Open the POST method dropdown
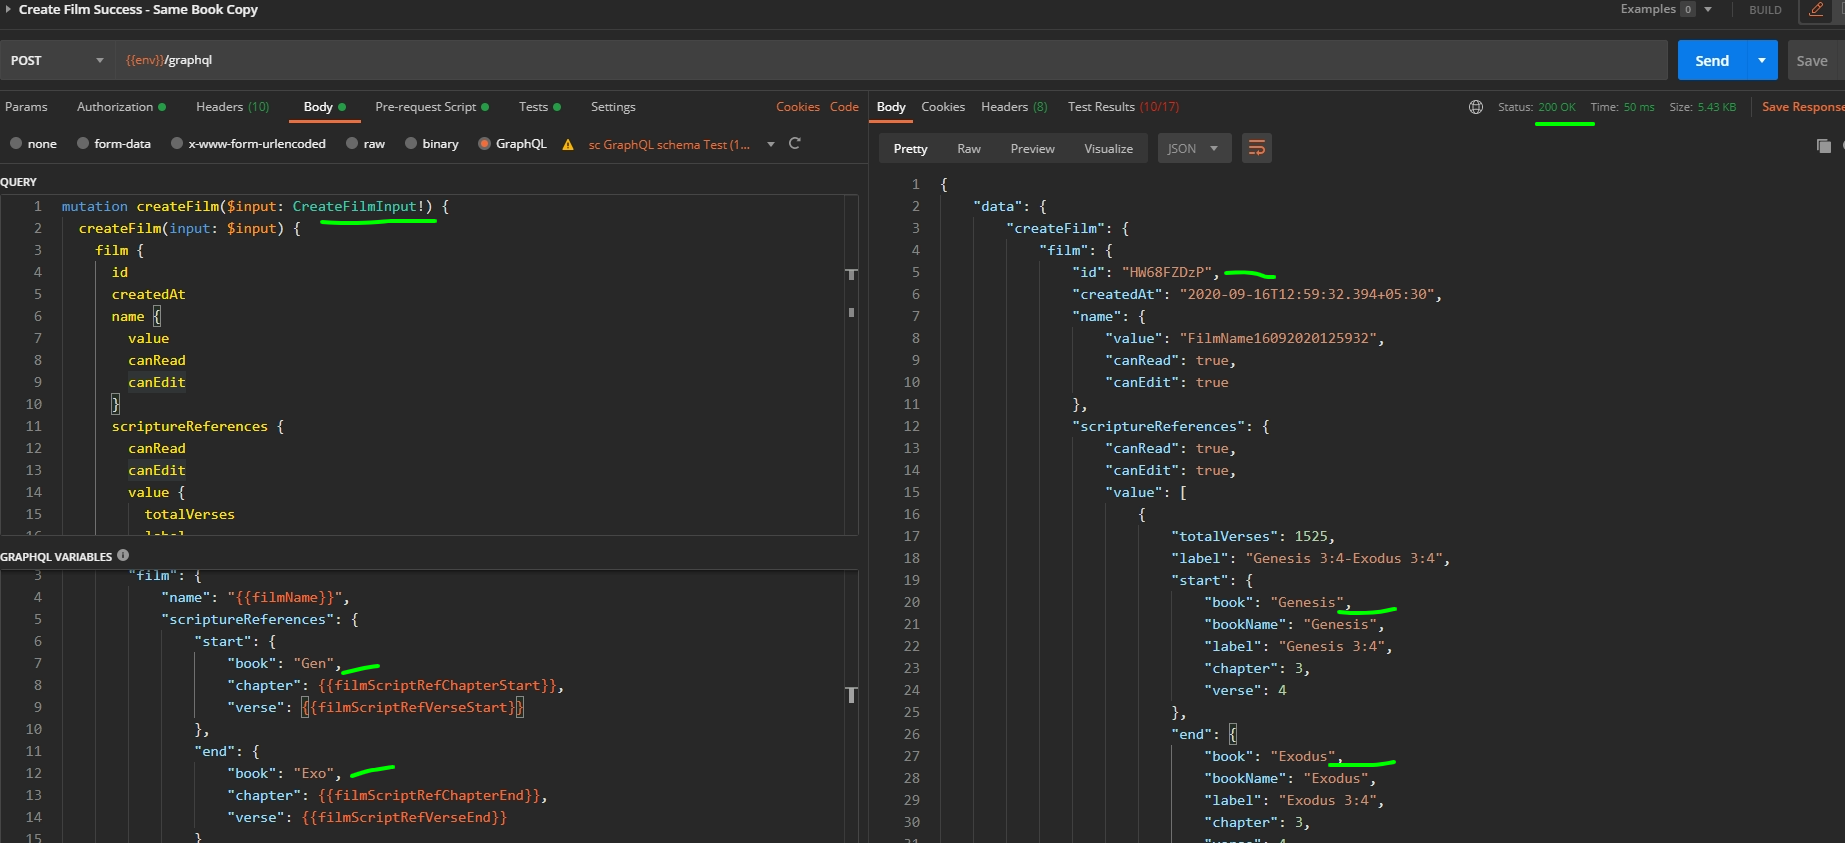This screenshot has width=1845, height=843. pos(57,60)
